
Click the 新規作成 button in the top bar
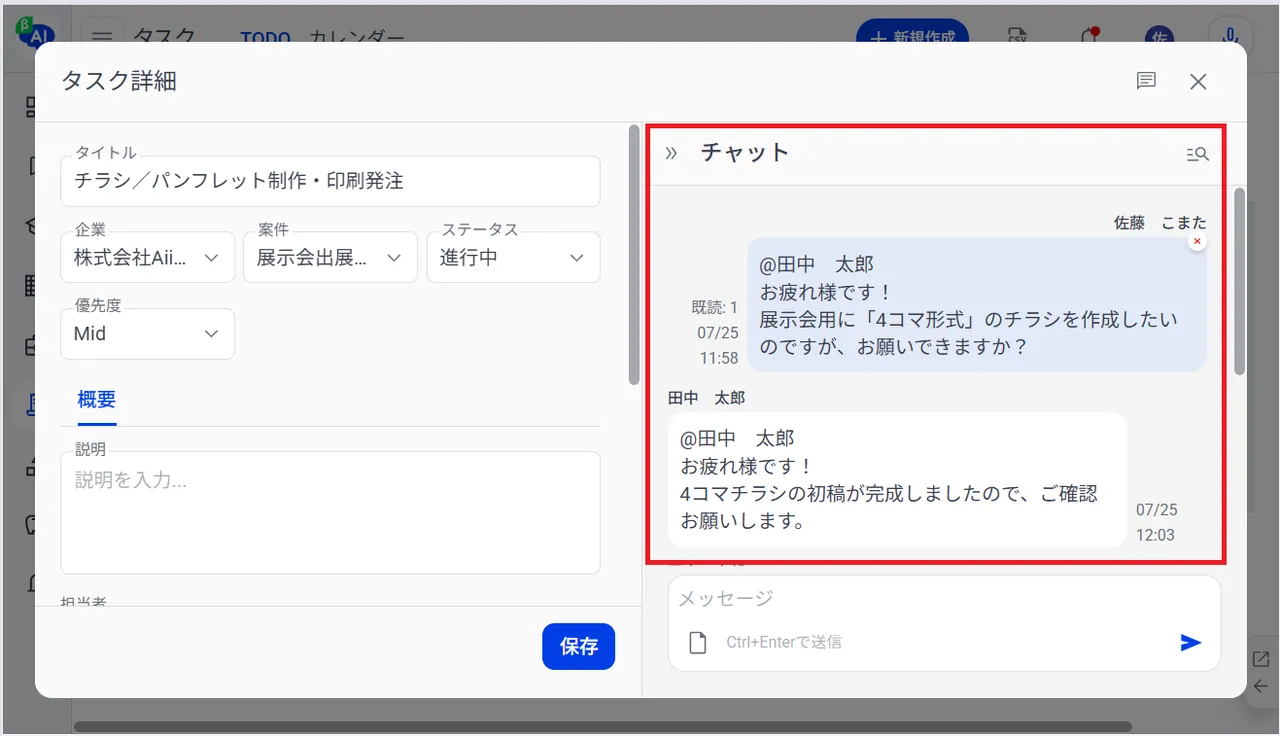click(x=912, y=32)
